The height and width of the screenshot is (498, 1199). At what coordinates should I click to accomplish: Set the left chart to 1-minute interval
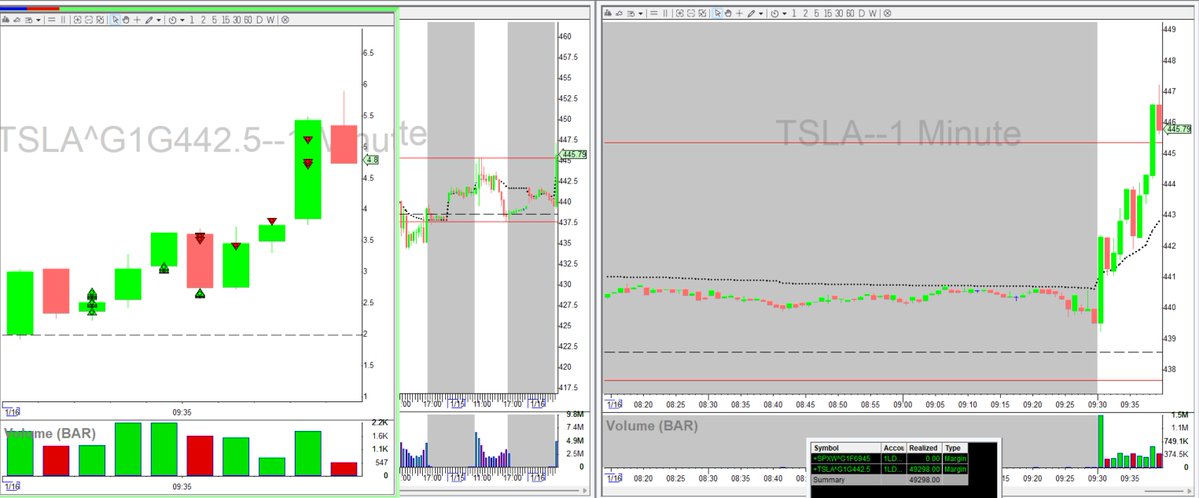(192, 20)
